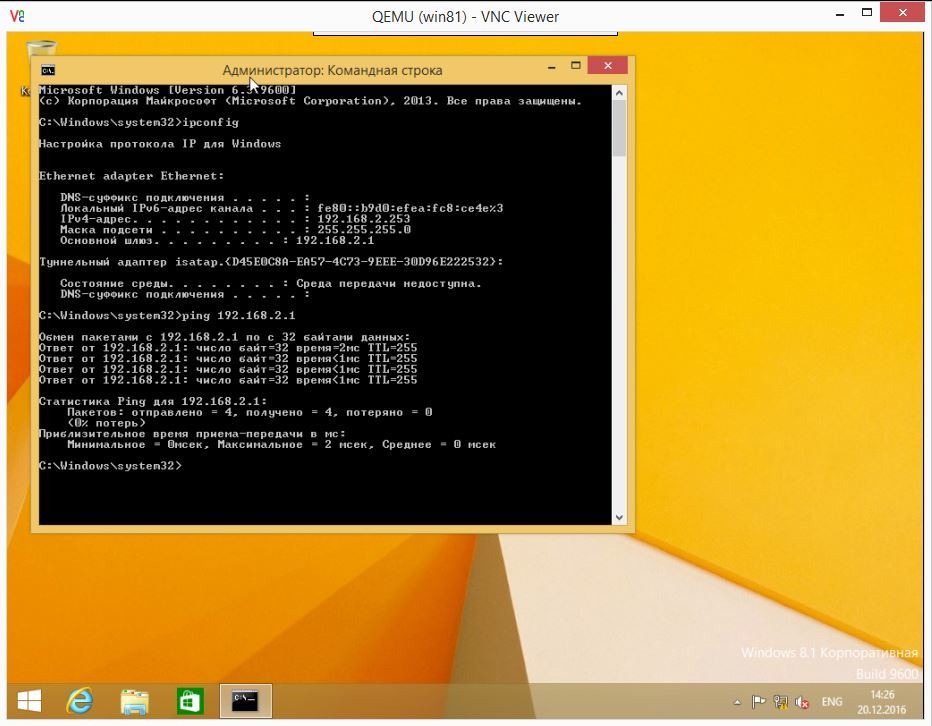This screenshot has height=726, width=932.
Task: Click the command prompt system menu icon
Action: click(48, 70)
